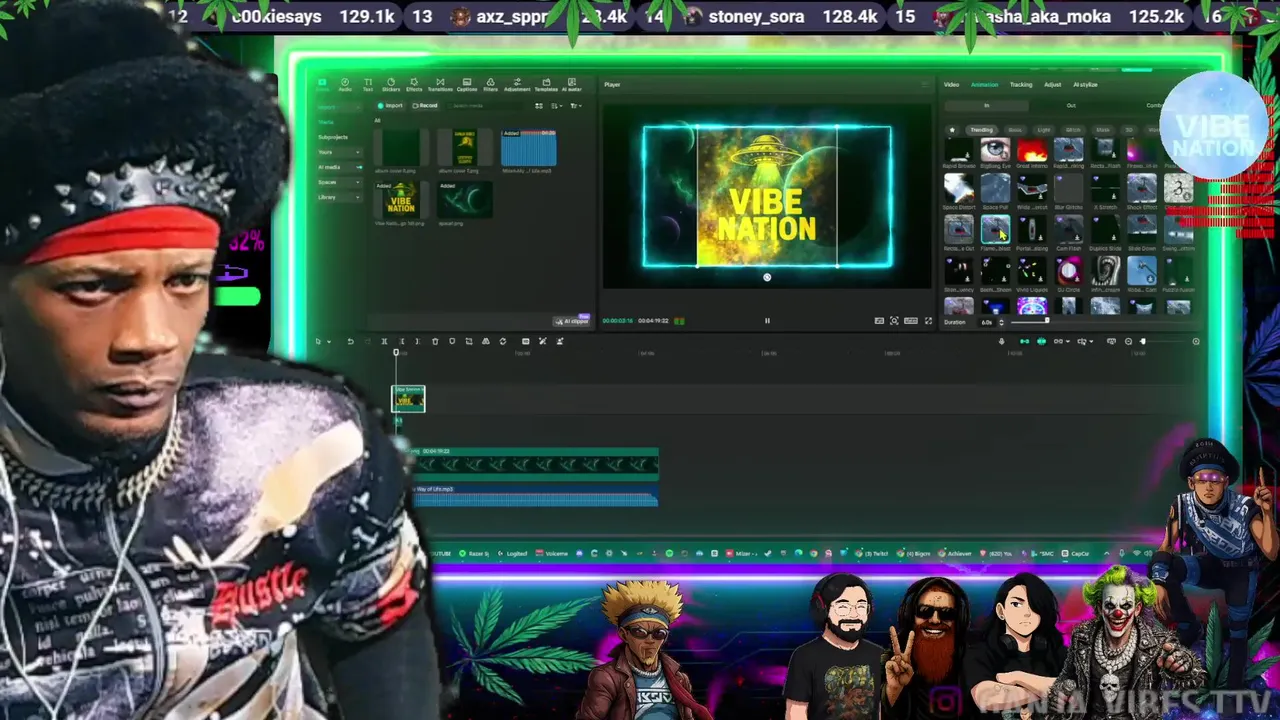Click the Search media field
Image resolution: width=1280 pixels, height=720 pixels.
484,106
